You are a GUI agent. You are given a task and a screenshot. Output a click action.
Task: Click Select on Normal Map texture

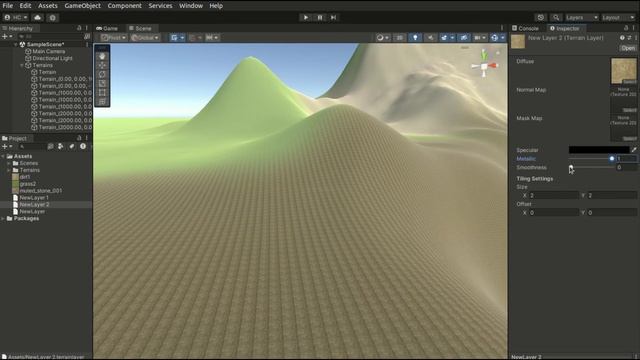click(x=629, y=110)
